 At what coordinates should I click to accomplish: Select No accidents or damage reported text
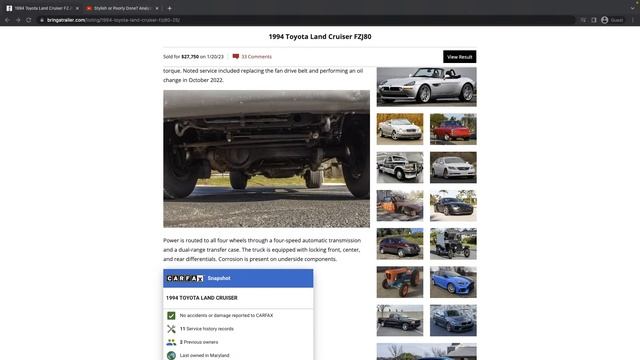point(227,316)
